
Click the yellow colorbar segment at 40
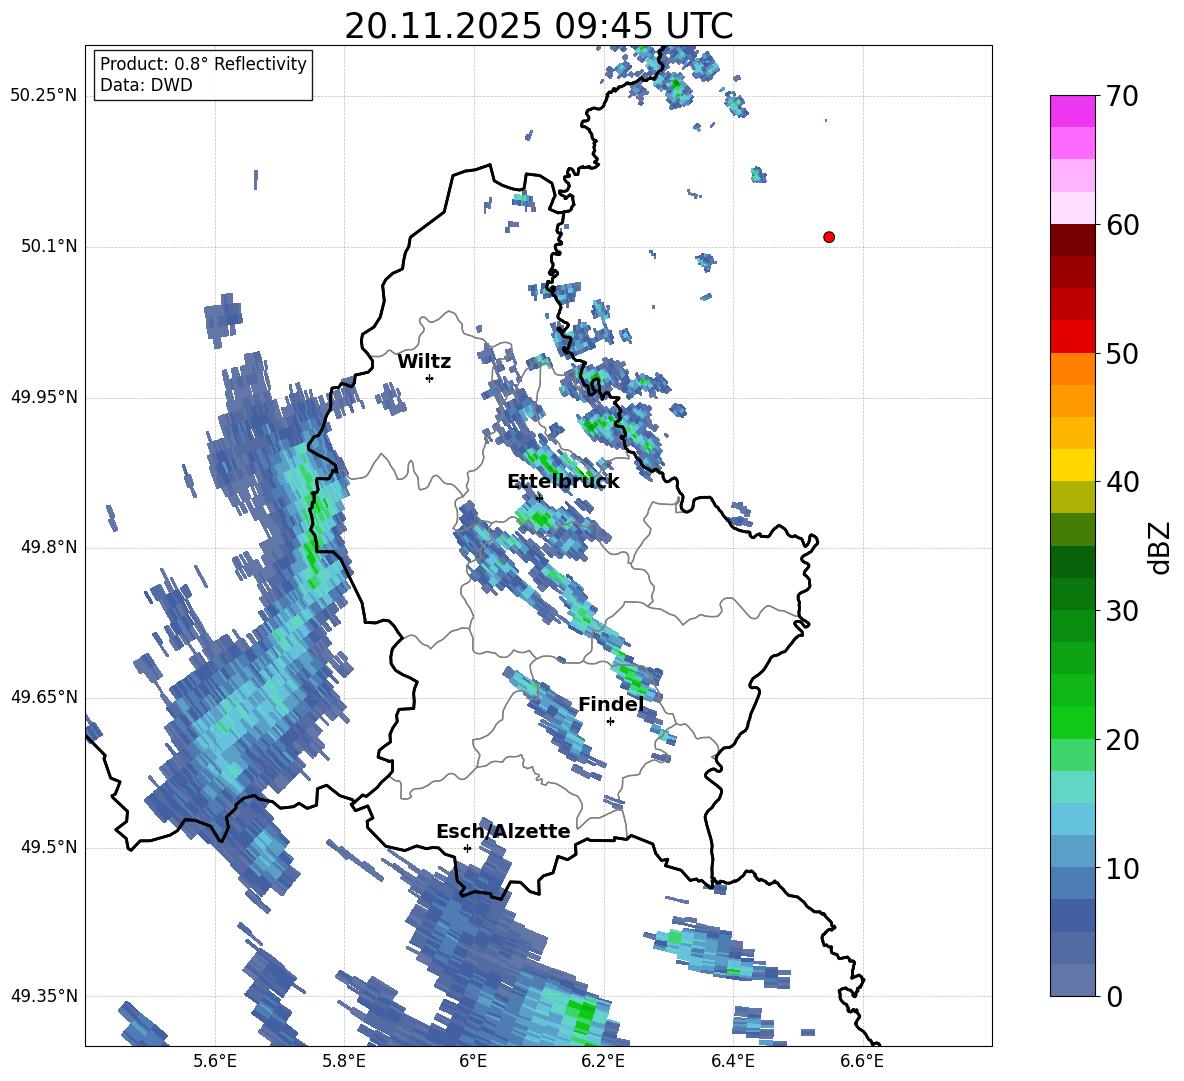coord(1072,465)
